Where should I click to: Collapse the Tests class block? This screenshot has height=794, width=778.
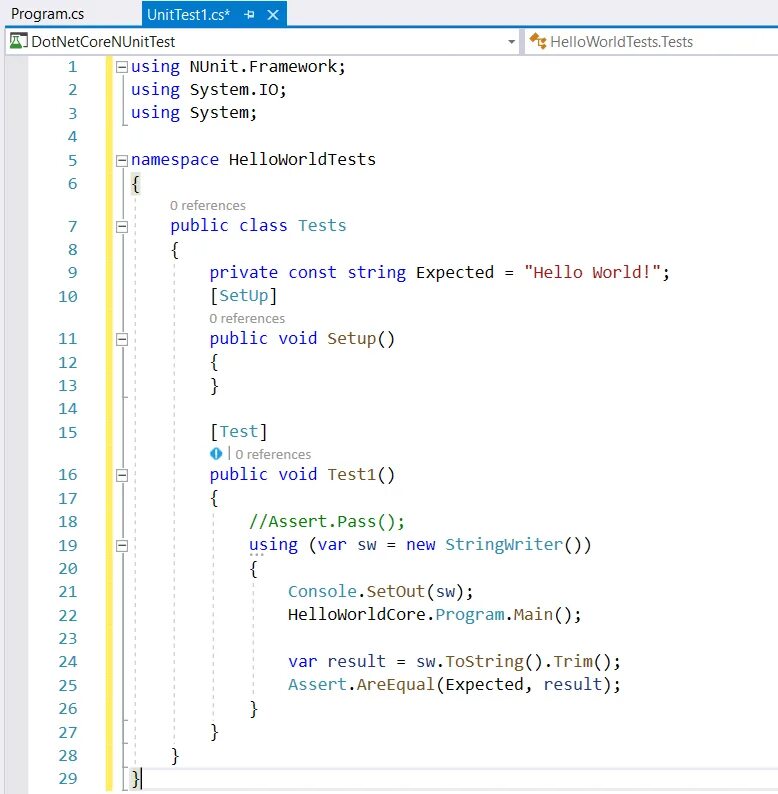click(x=122, y=226)
